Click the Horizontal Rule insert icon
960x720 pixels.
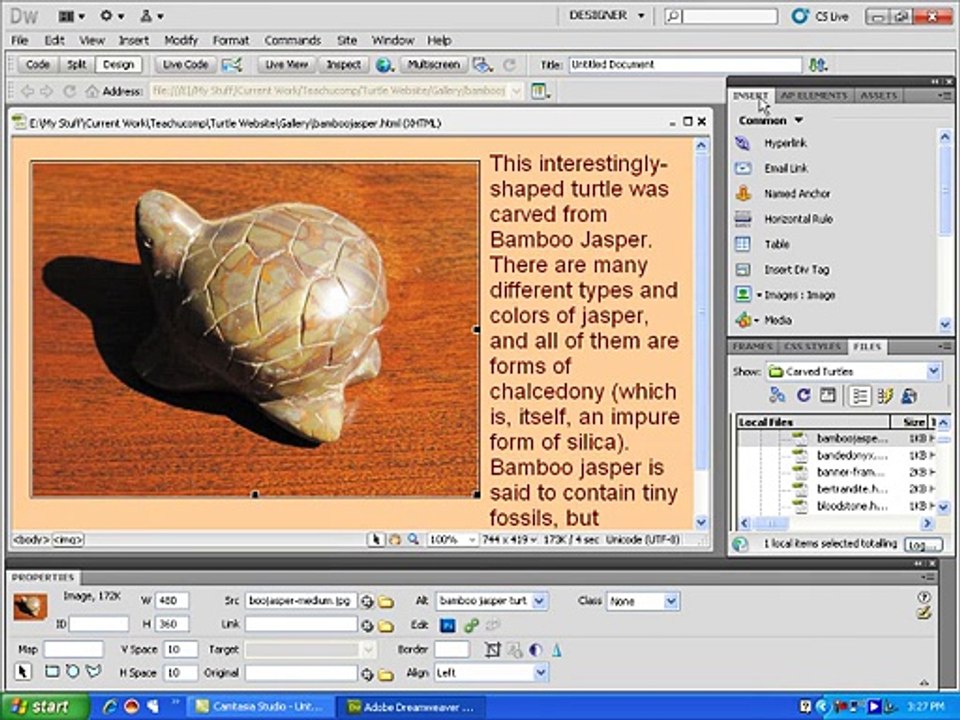tap(742, 219)
